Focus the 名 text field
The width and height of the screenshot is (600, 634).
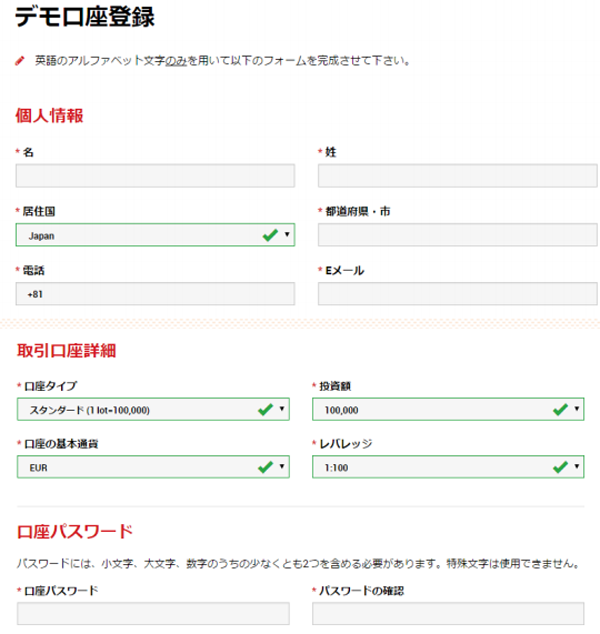(155, 177)
